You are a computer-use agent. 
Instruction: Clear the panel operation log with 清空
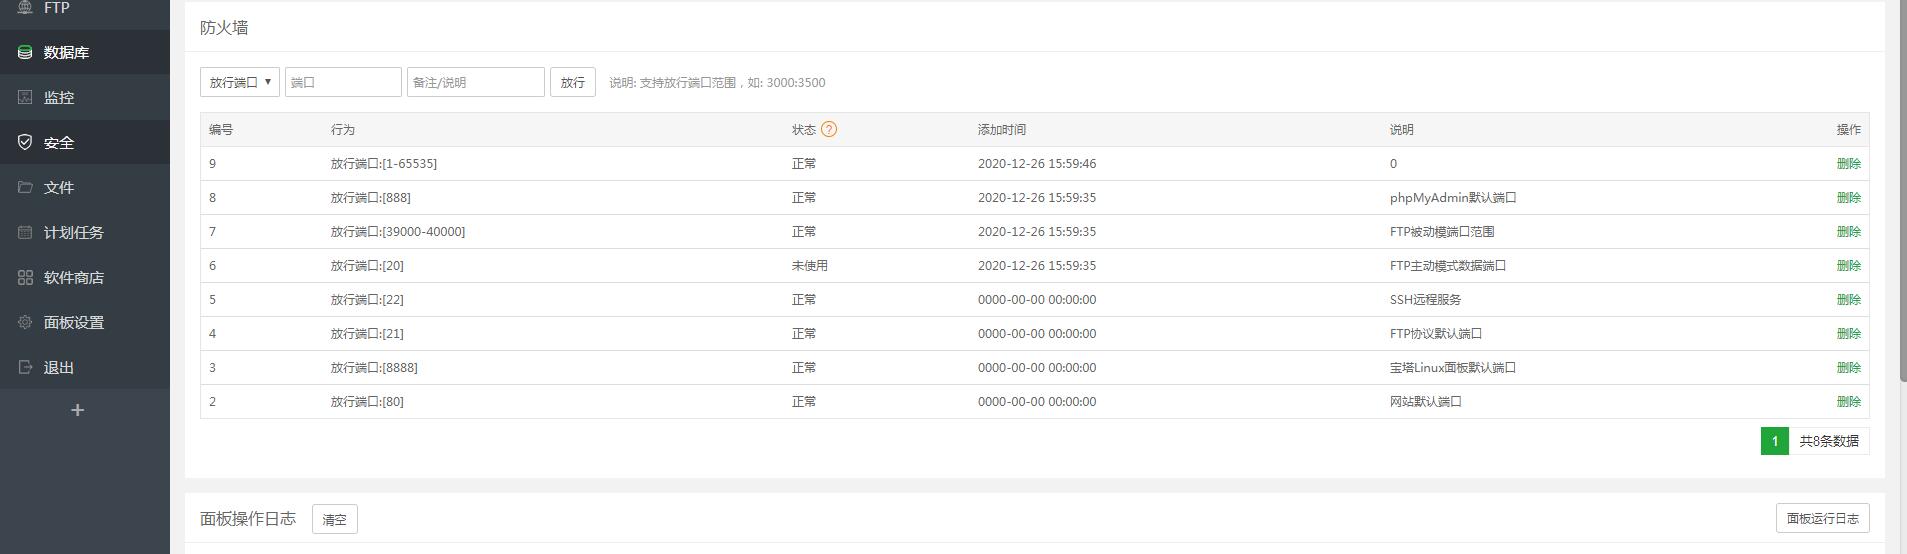[334, 519]
